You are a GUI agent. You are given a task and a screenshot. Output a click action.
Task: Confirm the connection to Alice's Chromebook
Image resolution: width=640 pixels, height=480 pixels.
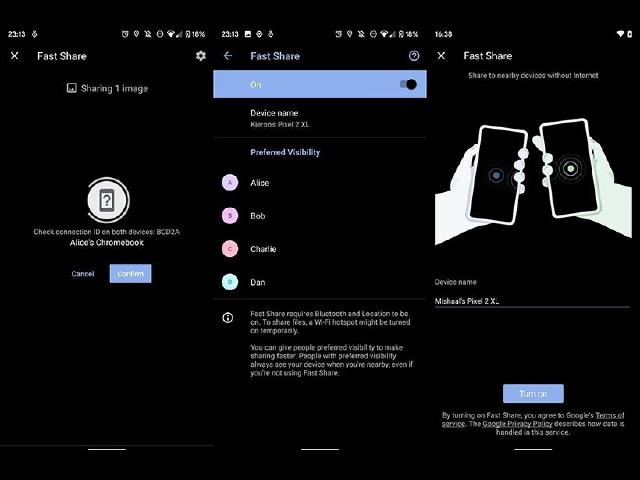point(130,273)
